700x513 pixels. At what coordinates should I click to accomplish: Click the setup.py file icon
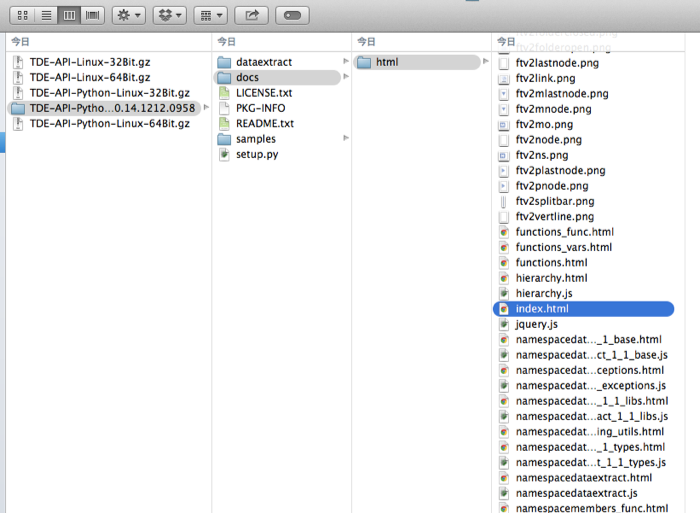(225, 154)
